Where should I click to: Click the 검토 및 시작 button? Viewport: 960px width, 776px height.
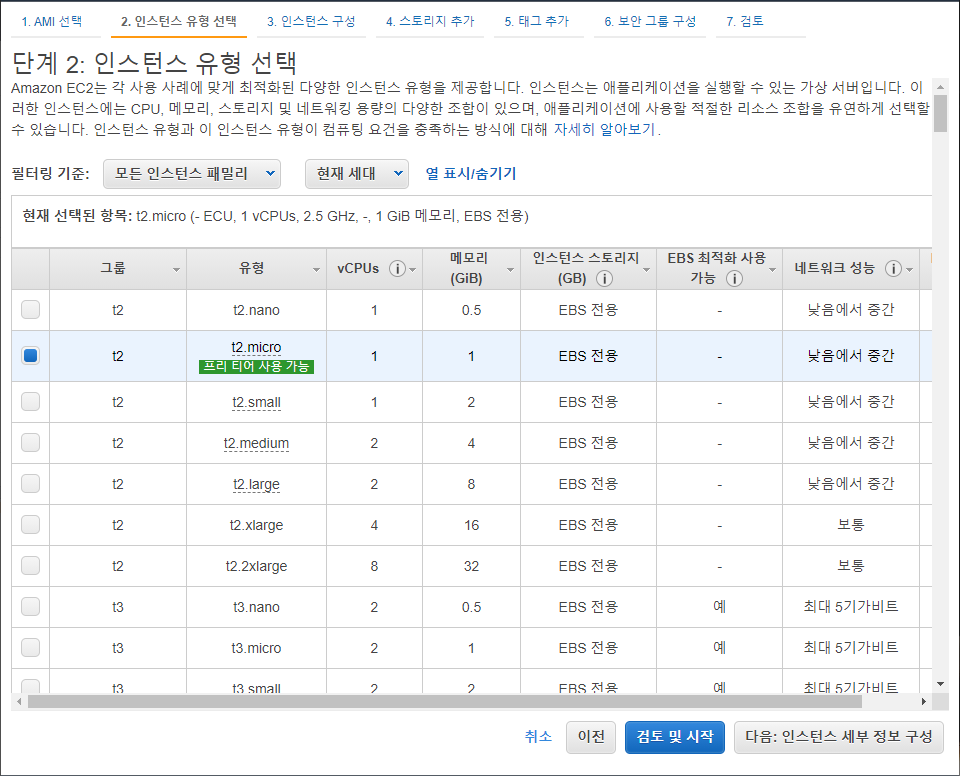pyautogui.click(x=675, y=737)
